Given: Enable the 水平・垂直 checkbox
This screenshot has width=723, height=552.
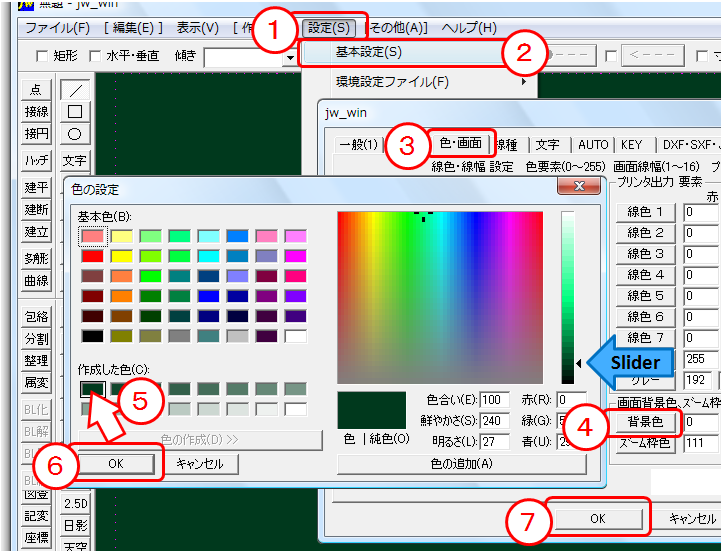Looking at the screenshot, I should pos(96,56).
